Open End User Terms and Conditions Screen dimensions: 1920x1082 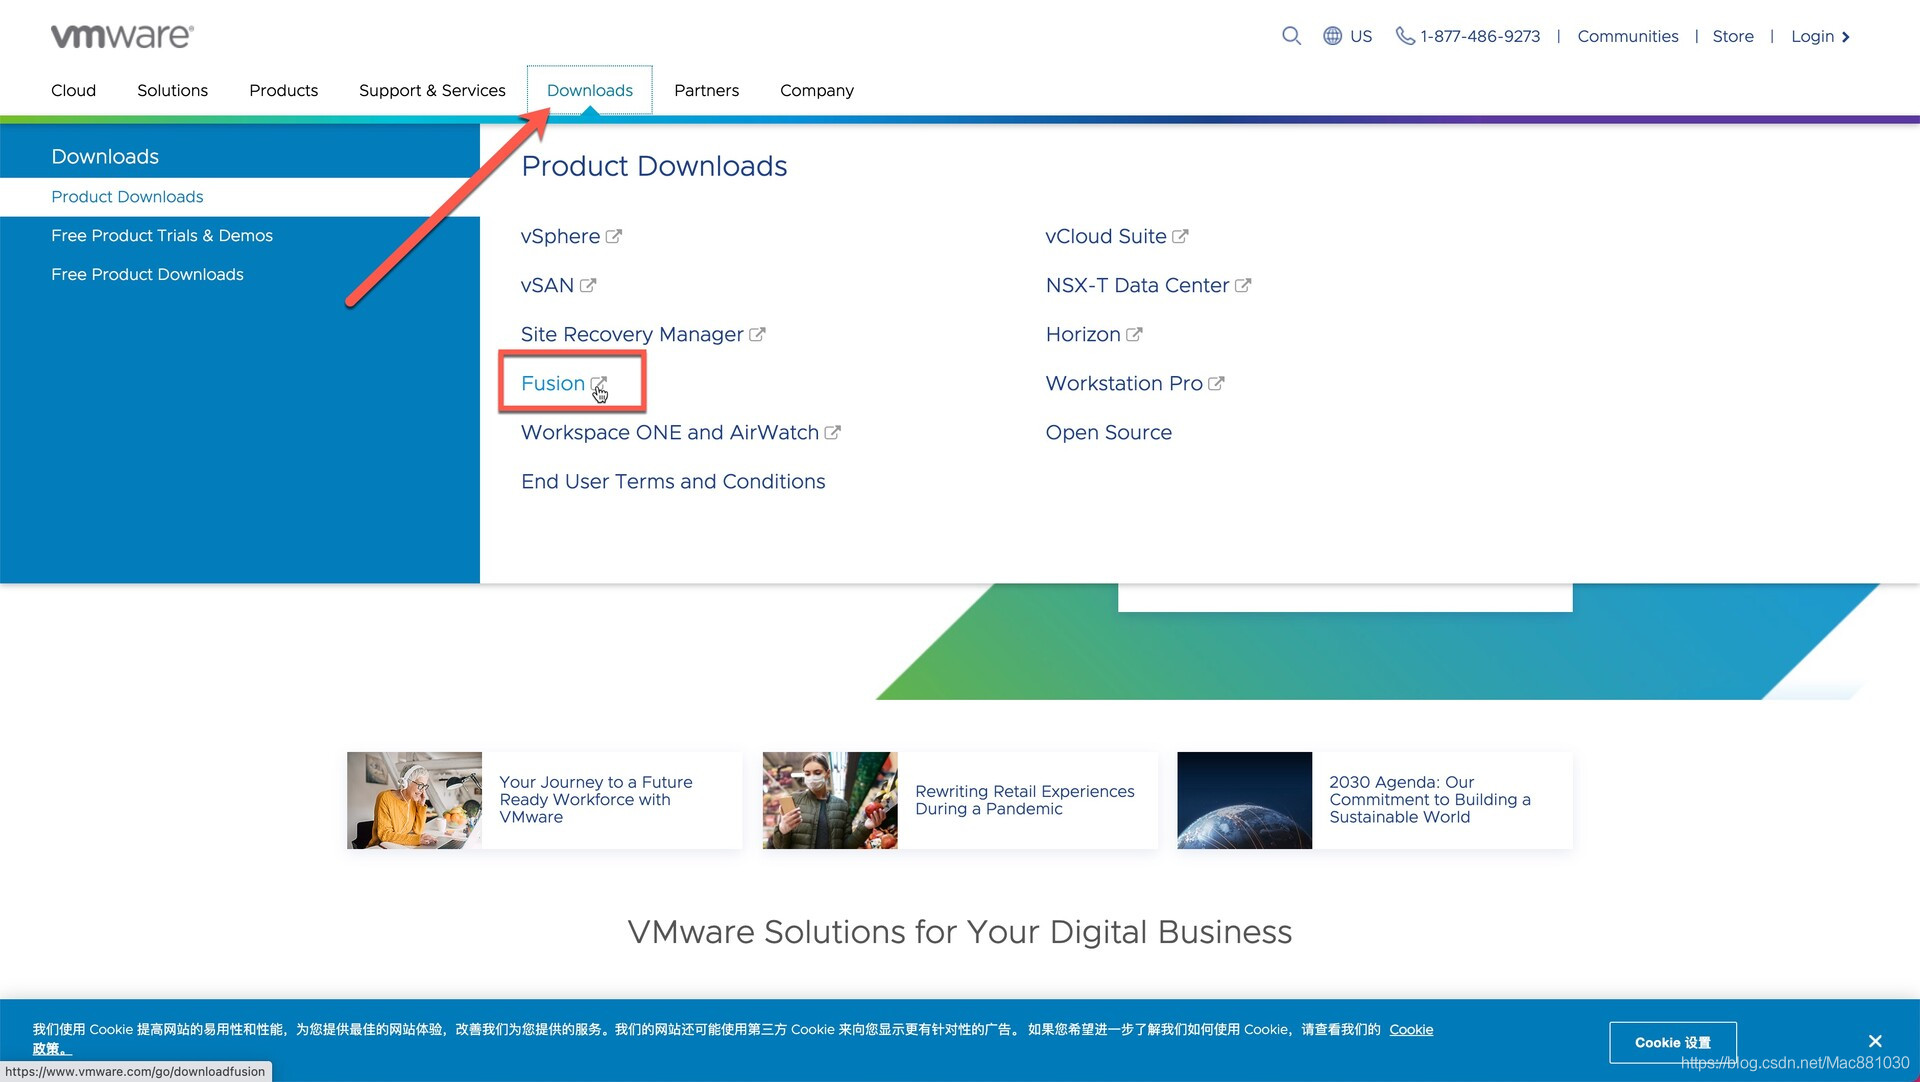coord(673,482)
